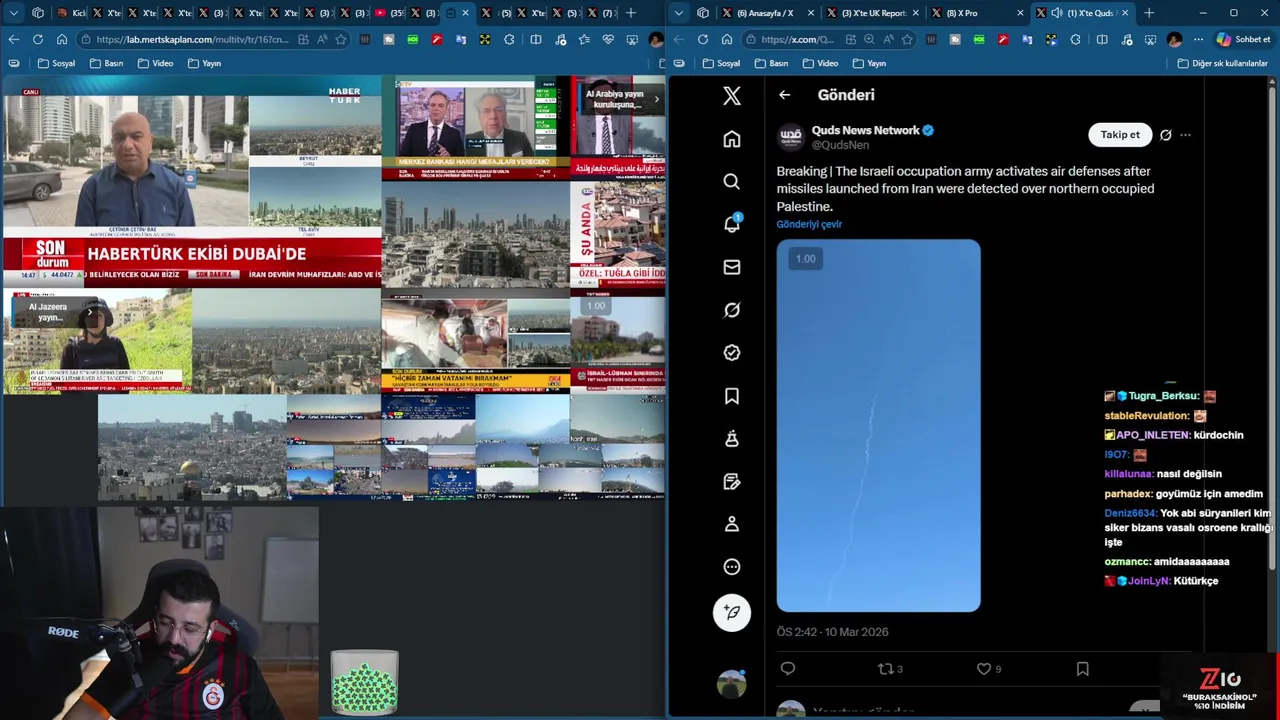Click the Sohbet et Copilot button

click(1243, 39)
